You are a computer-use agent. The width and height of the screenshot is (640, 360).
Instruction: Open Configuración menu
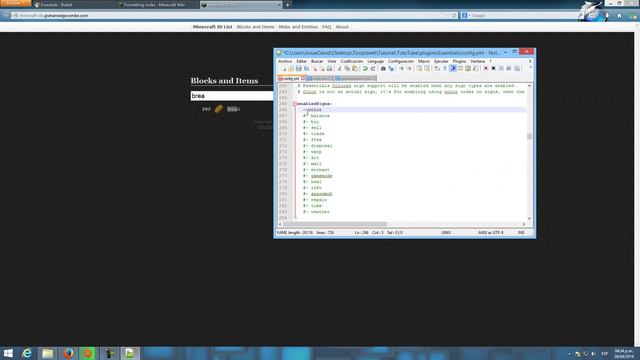coord(401,61)
